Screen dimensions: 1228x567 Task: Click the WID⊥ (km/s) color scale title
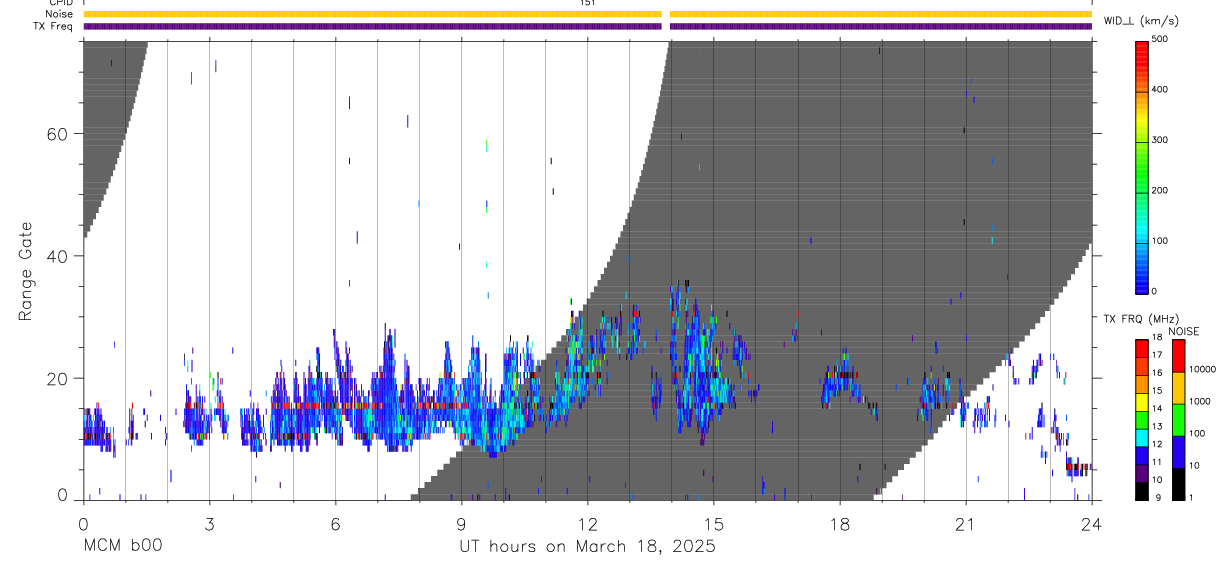coord(1141,20)
